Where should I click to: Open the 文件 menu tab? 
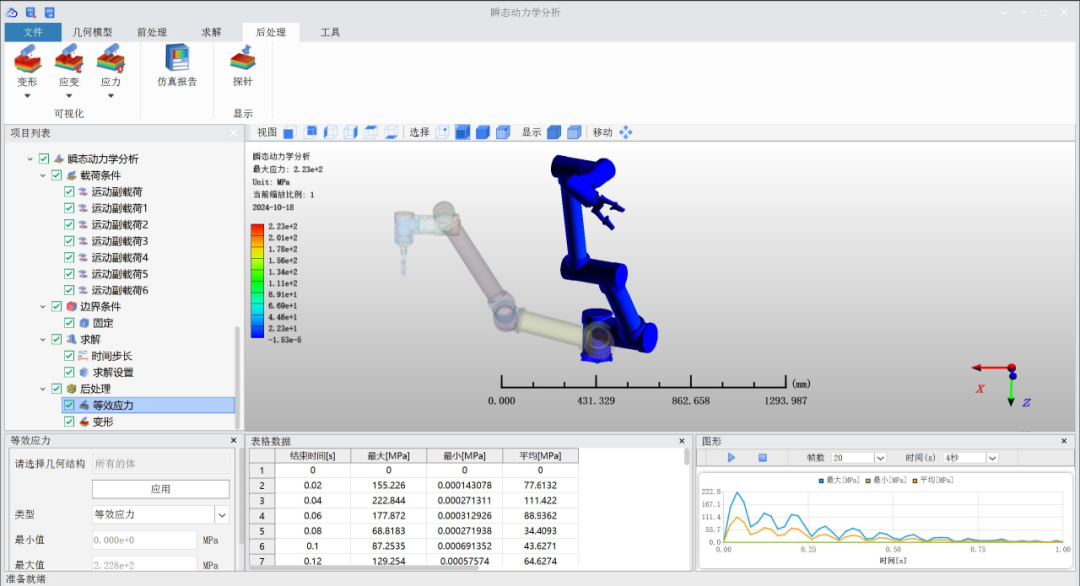pos(32,32)
